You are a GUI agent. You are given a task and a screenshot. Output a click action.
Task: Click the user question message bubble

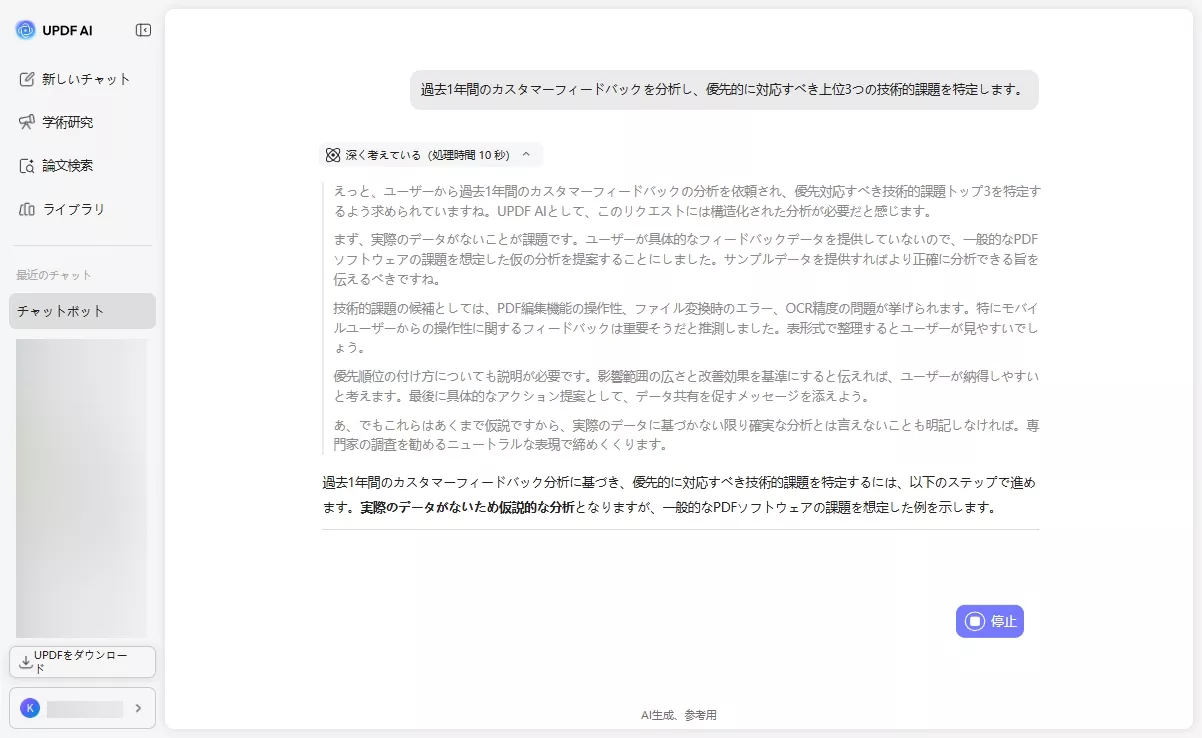pyautogui.click(x=723, y=89)
